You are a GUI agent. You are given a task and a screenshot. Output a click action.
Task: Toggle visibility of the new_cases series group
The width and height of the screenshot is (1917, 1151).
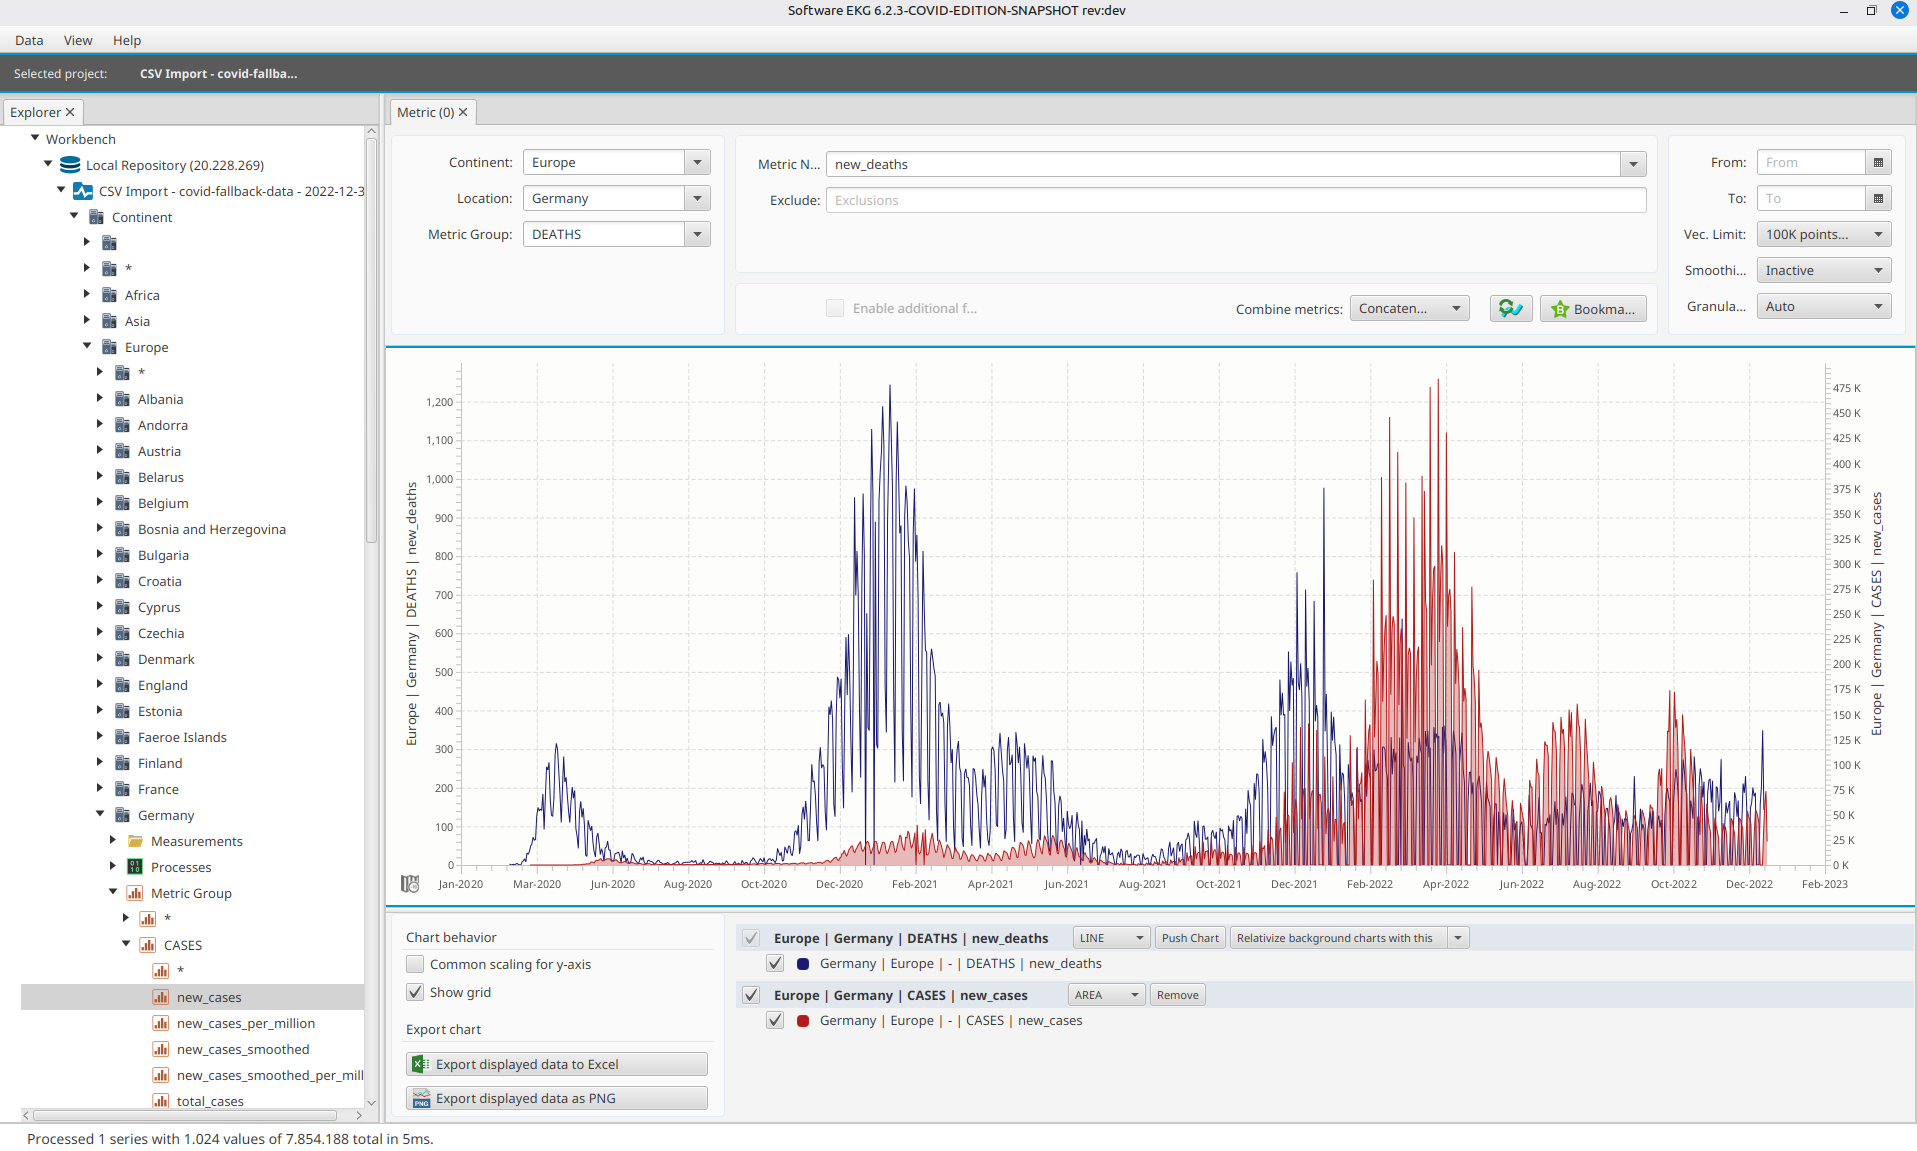(751, 995)
